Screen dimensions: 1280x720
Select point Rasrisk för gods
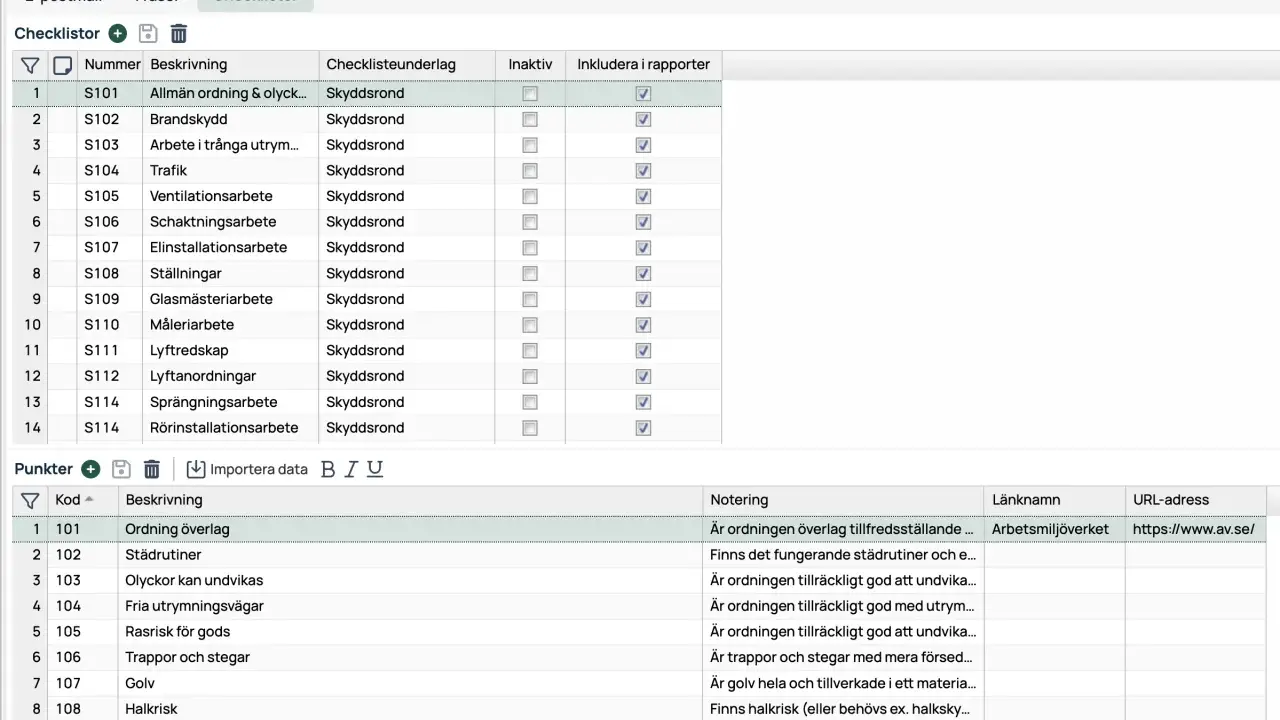(x=639, y=632)
